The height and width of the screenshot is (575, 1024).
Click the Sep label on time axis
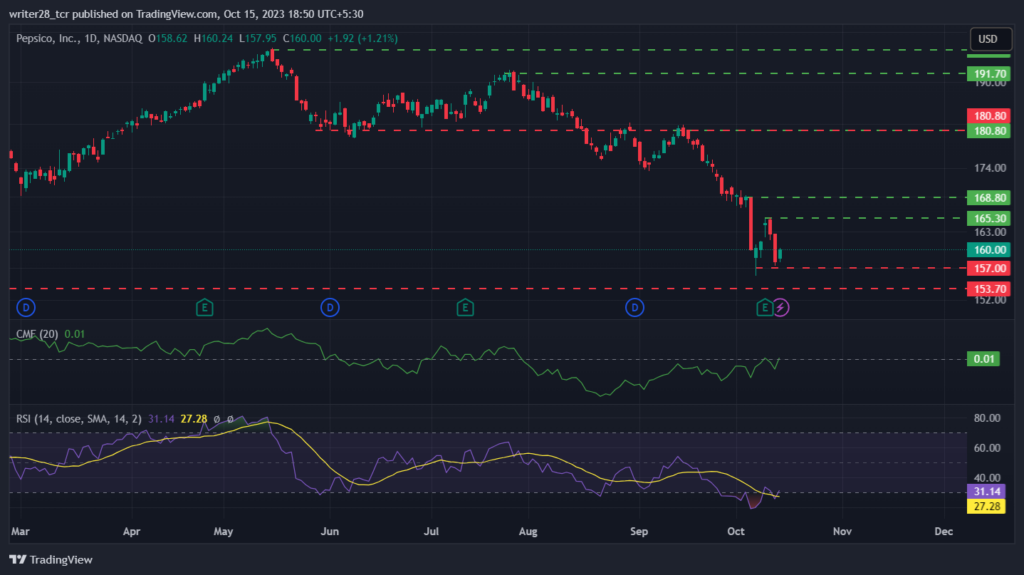[x=639, y=531]
